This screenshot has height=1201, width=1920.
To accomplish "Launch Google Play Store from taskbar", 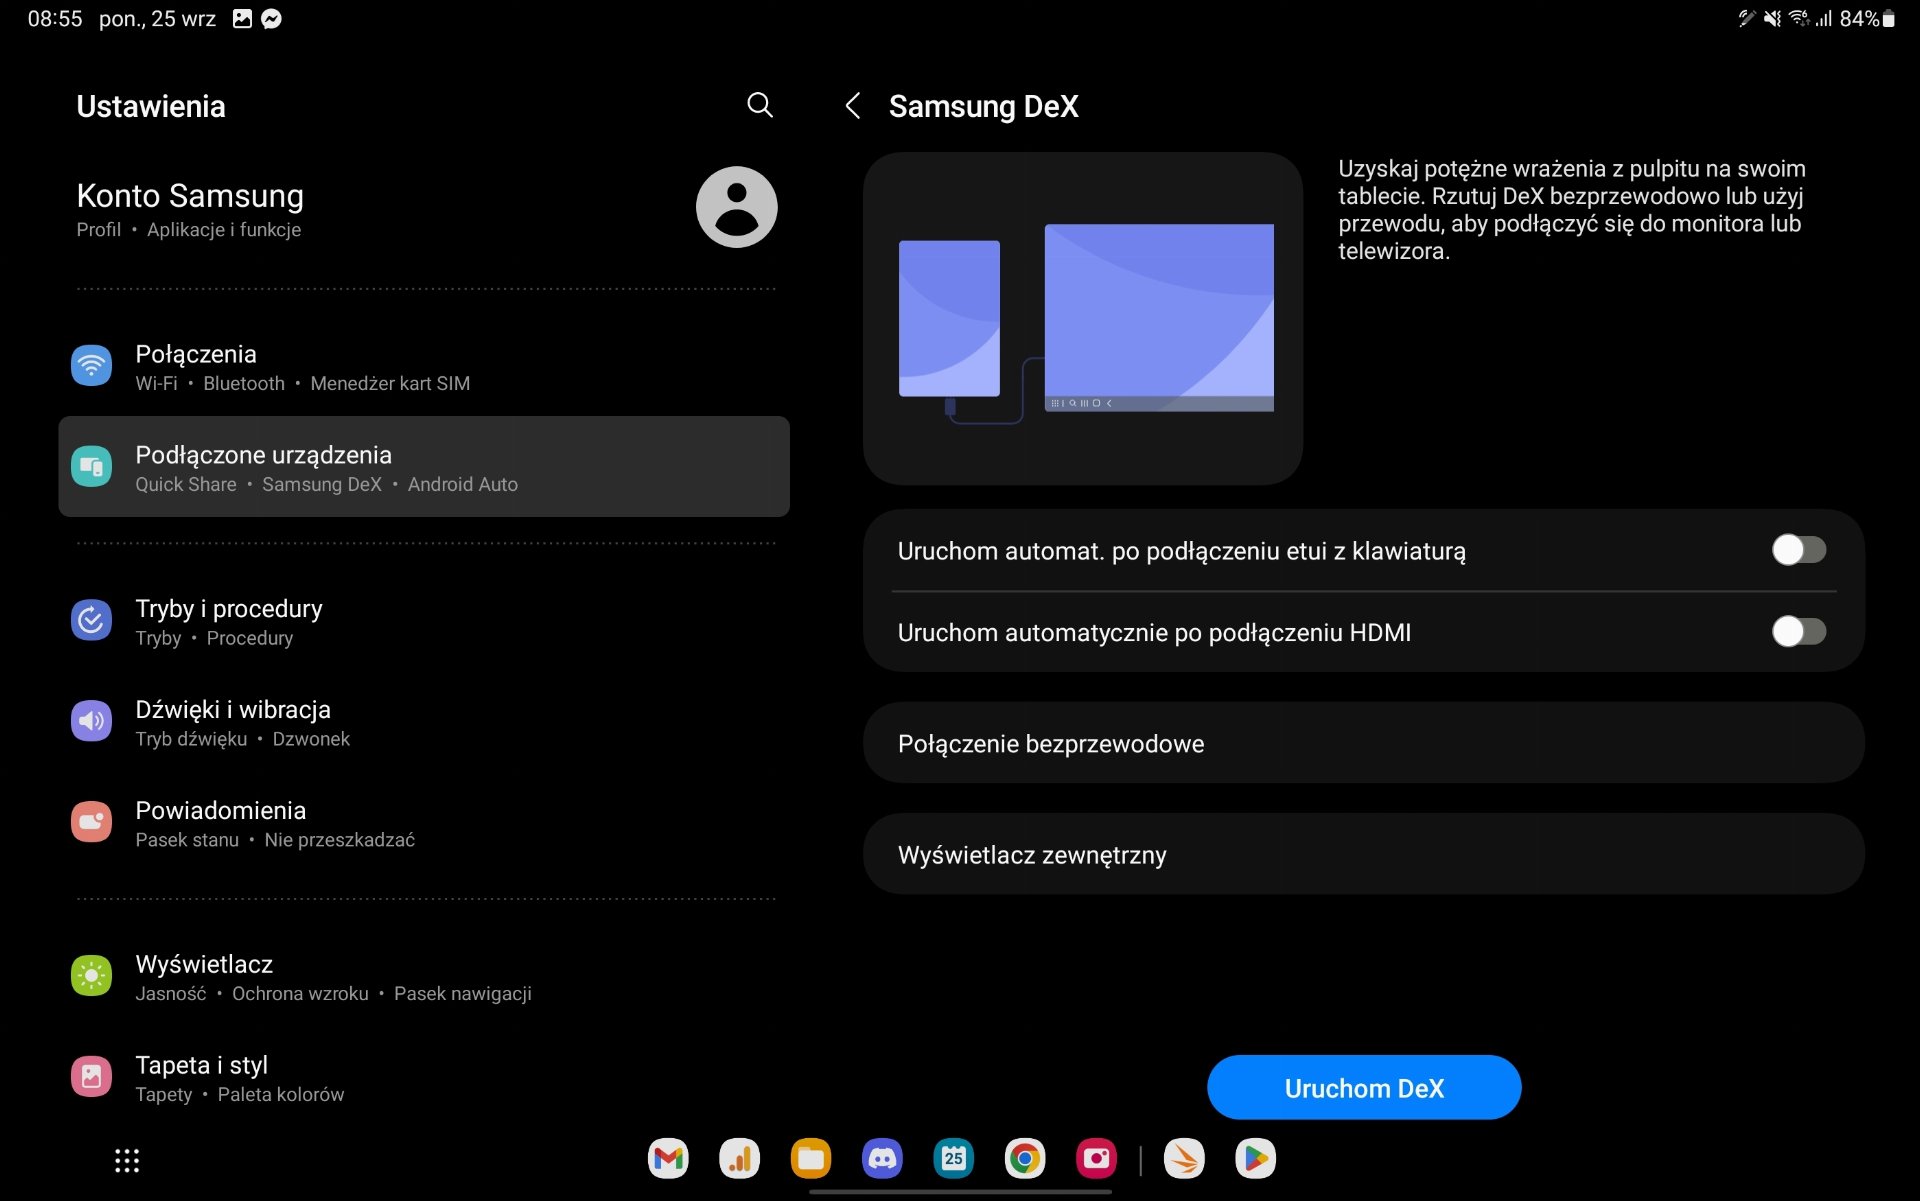I will (x=1256, y=1159).
